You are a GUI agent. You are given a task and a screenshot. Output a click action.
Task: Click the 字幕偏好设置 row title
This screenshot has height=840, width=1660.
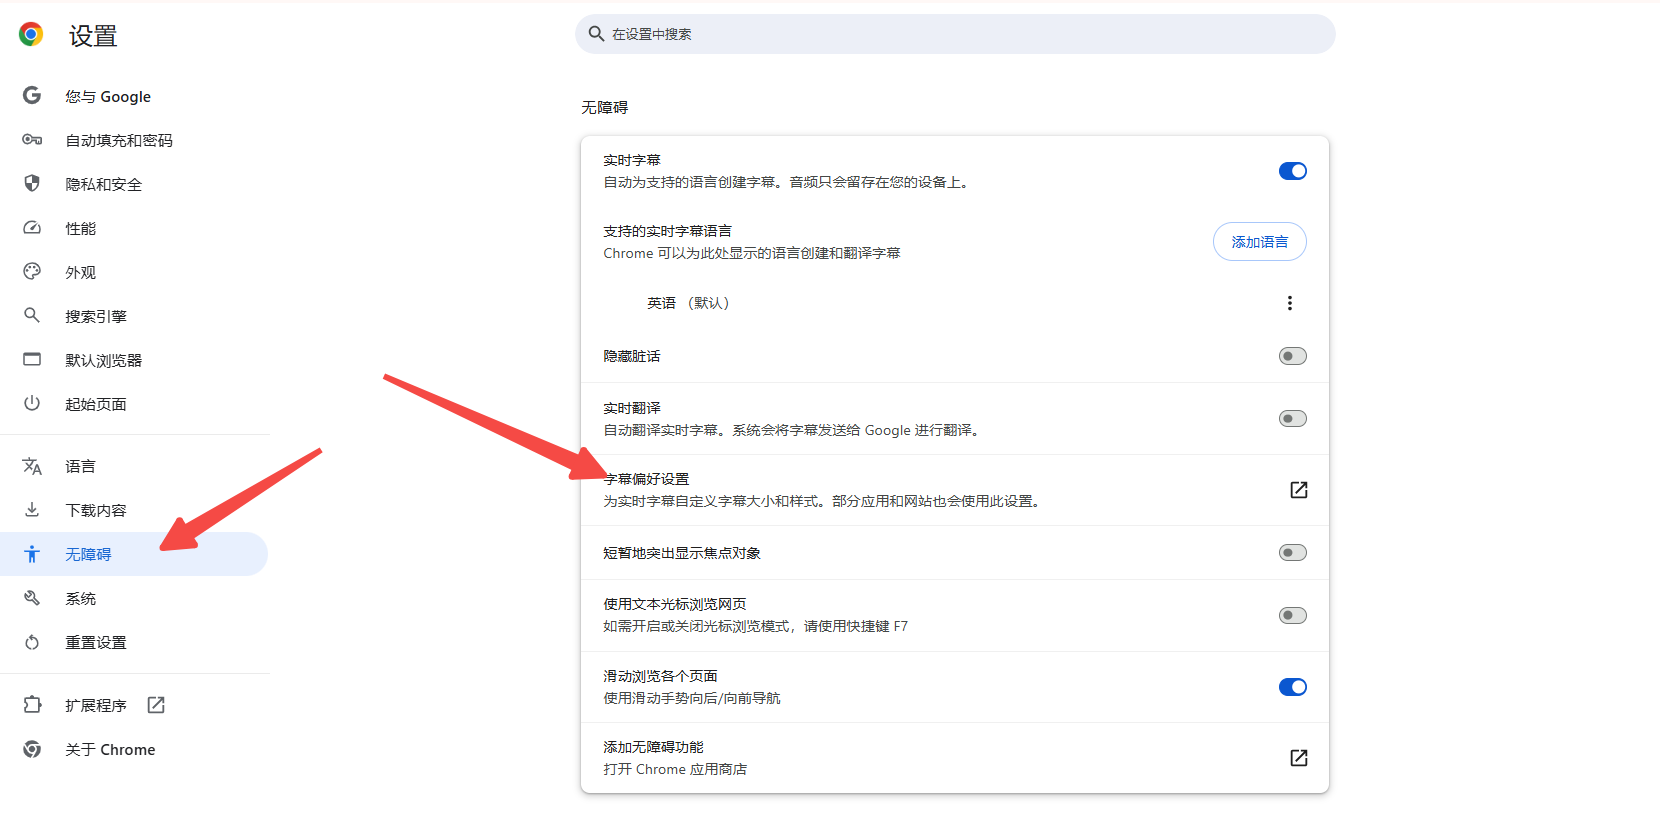(646, 479)
